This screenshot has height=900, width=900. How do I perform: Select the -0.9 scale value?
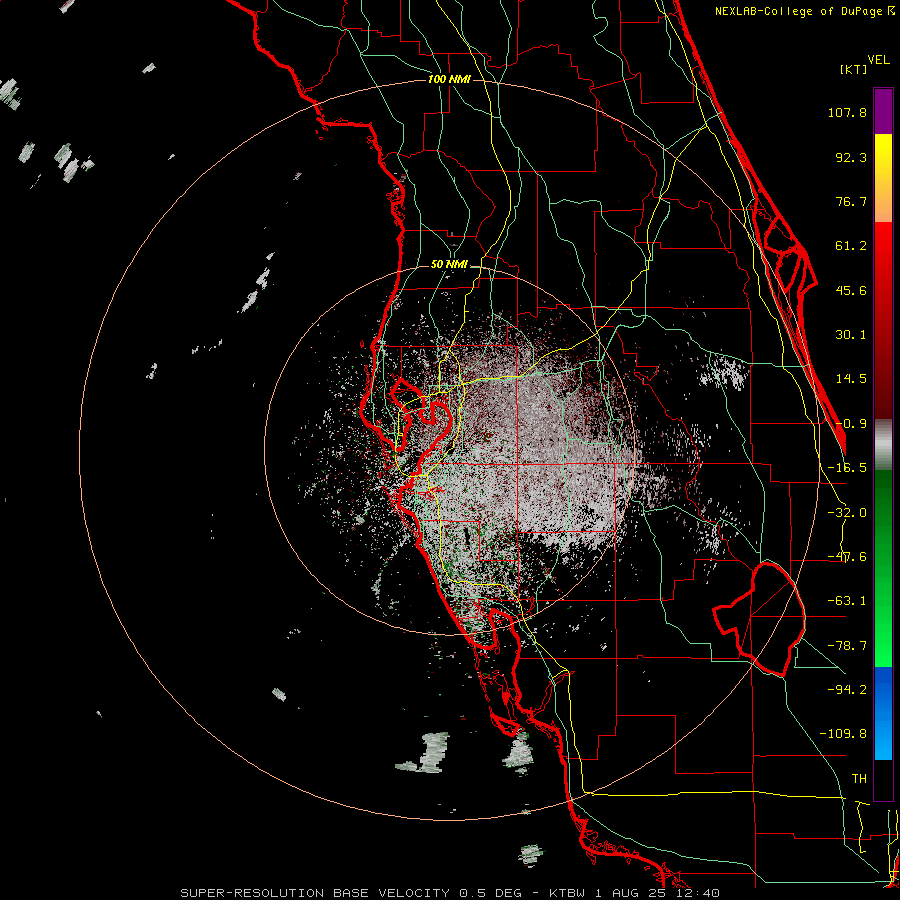[851, 424]
